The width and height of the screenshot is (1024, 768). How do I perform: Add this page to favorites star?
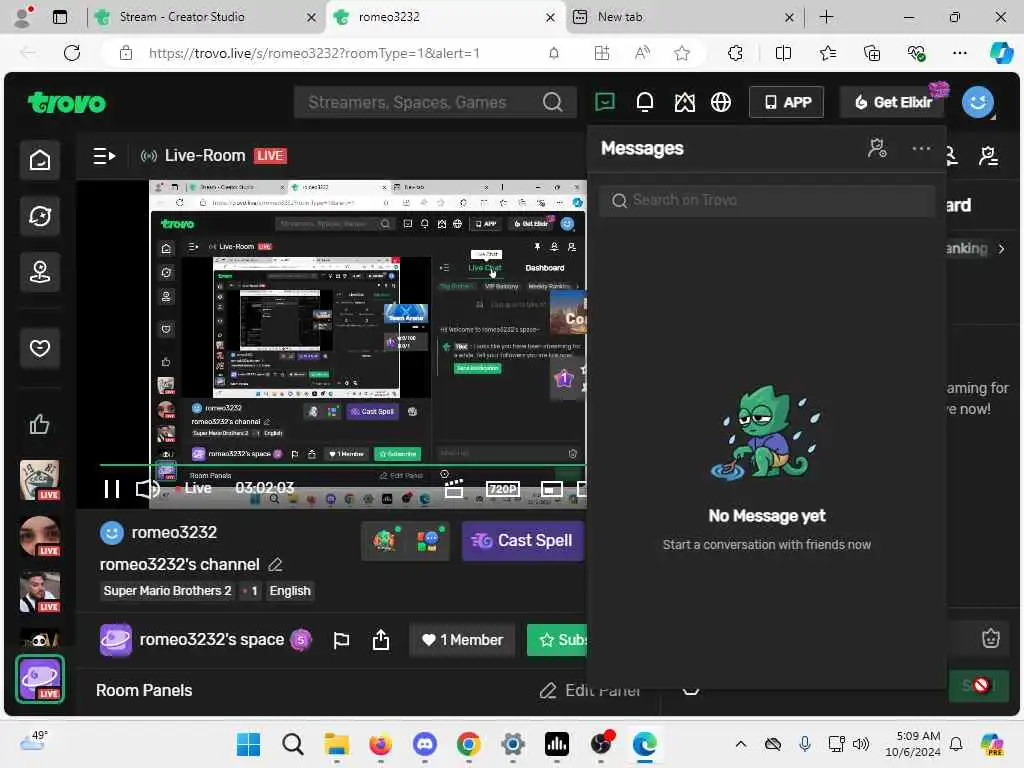point(682,53)
